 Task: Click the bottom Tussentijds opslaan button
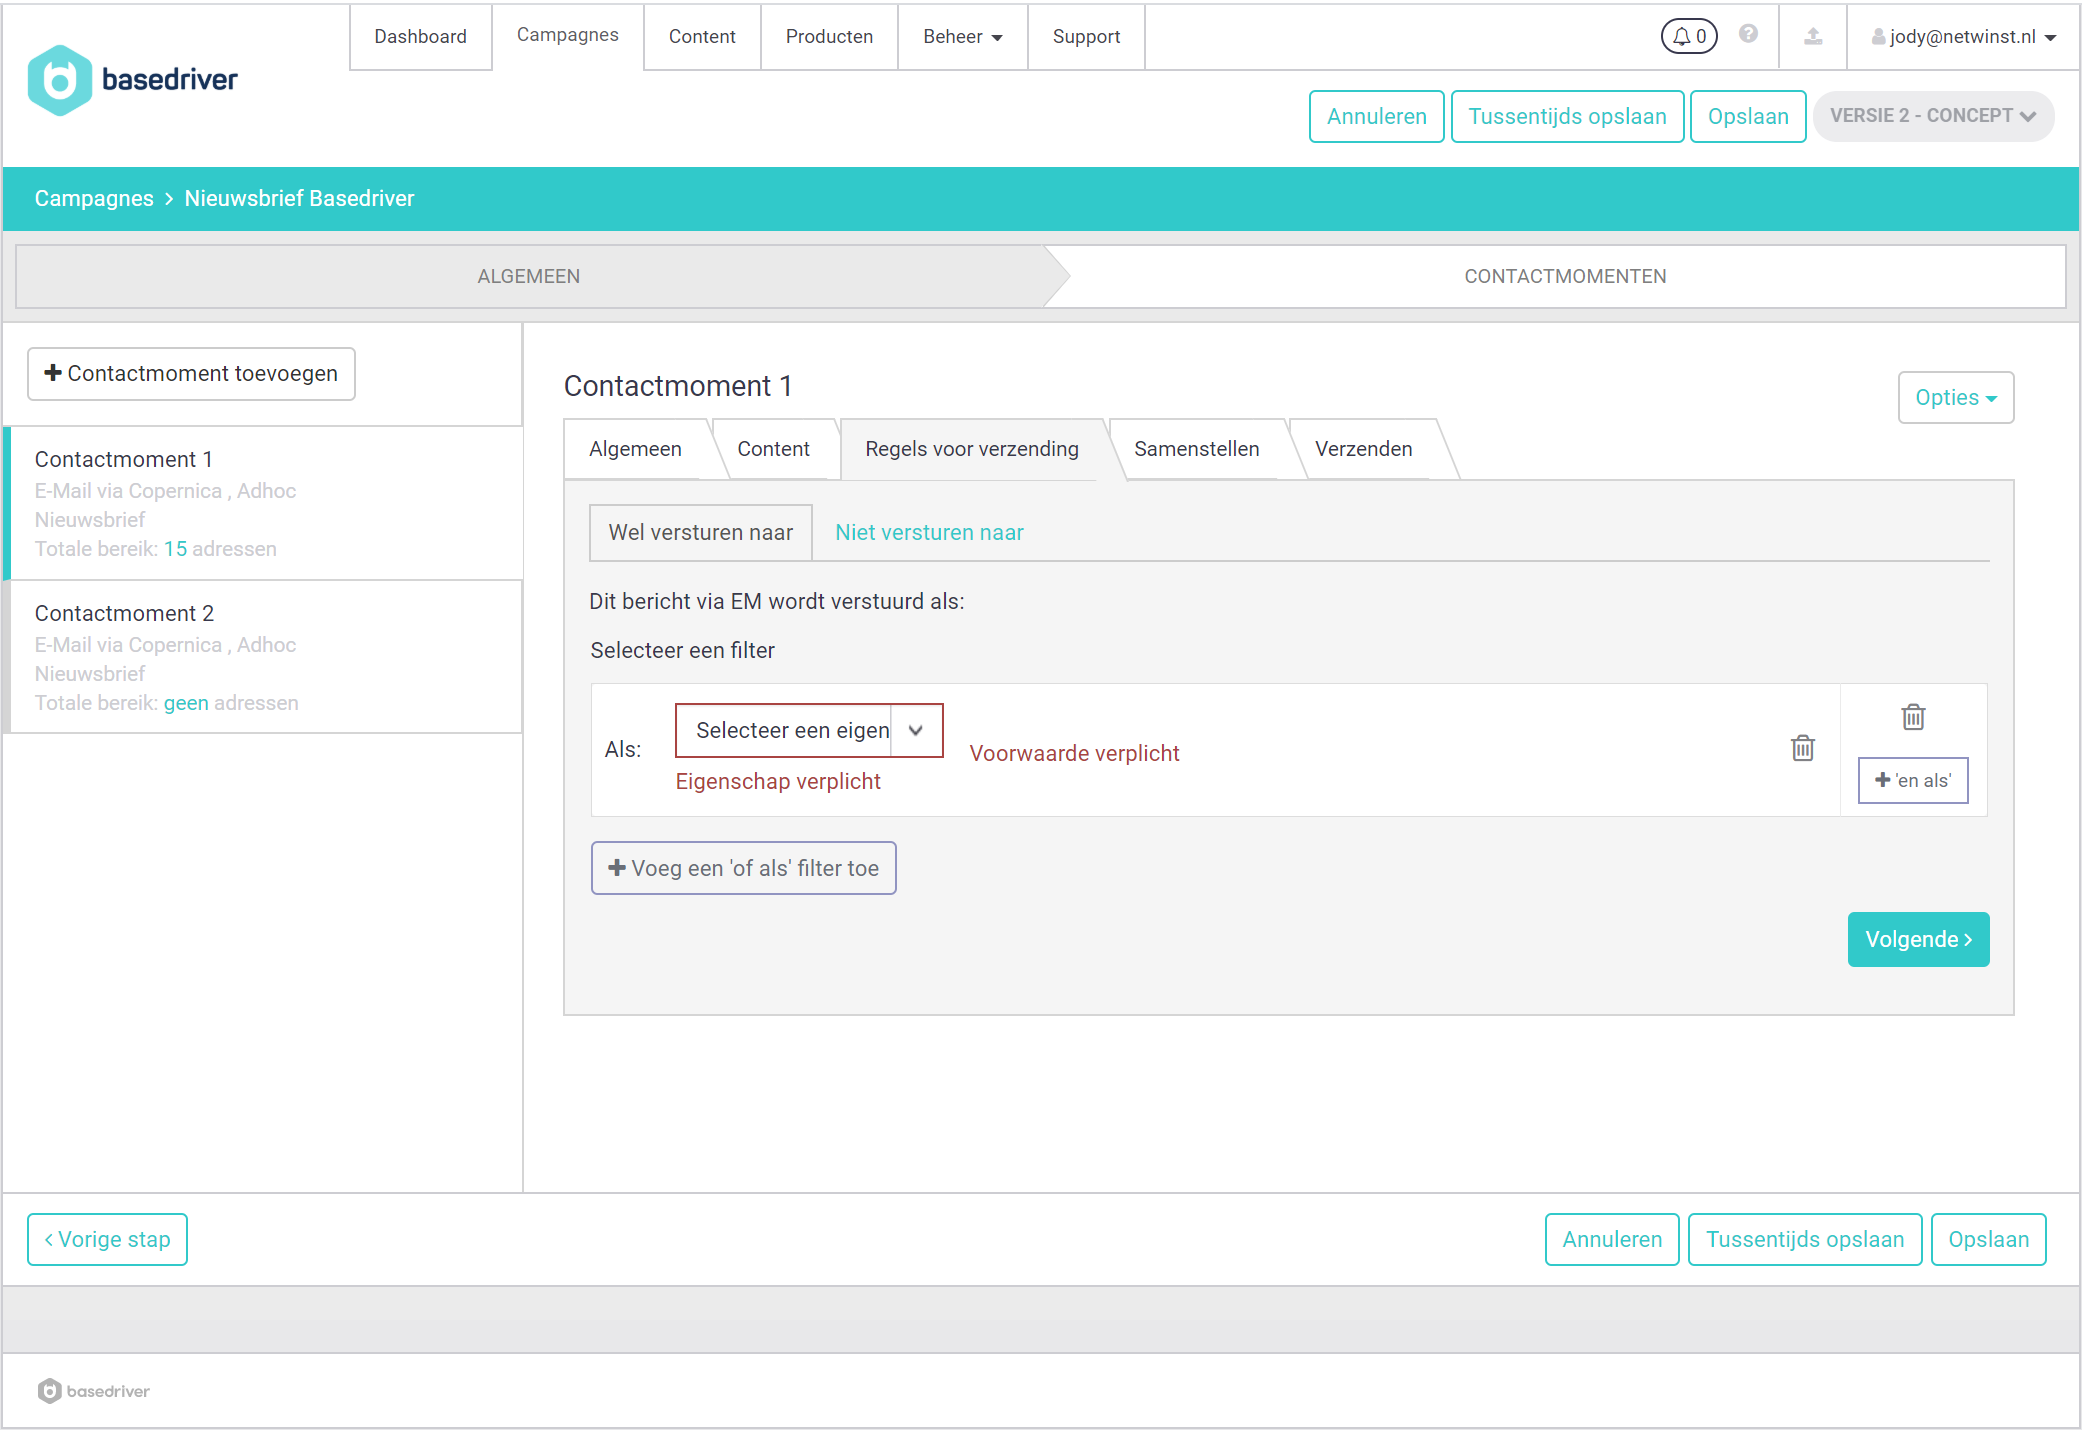tap(1805, 1240)
